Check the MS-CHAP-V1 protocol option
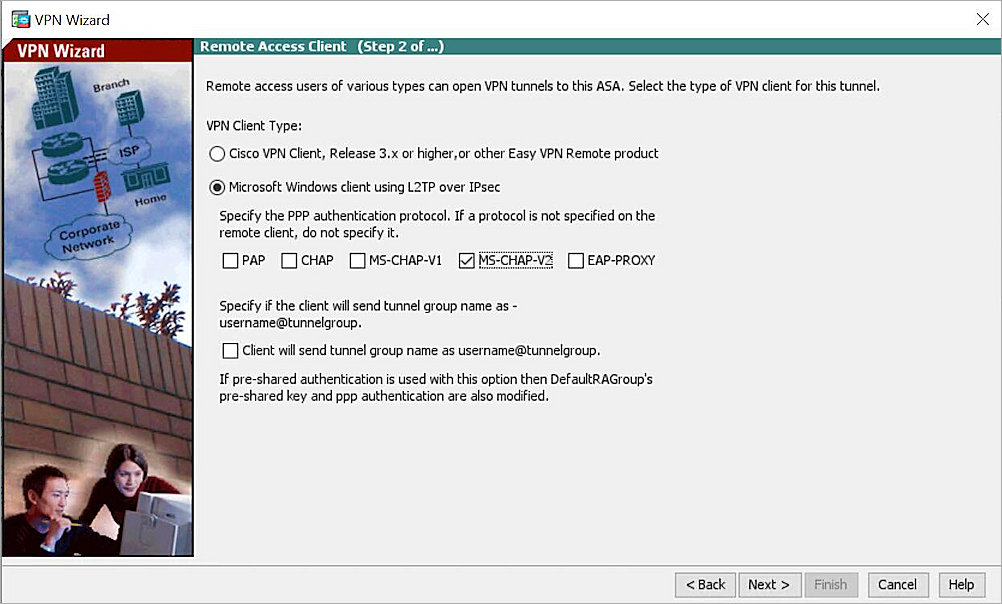The image size is (1002, 604). [355, 260]
